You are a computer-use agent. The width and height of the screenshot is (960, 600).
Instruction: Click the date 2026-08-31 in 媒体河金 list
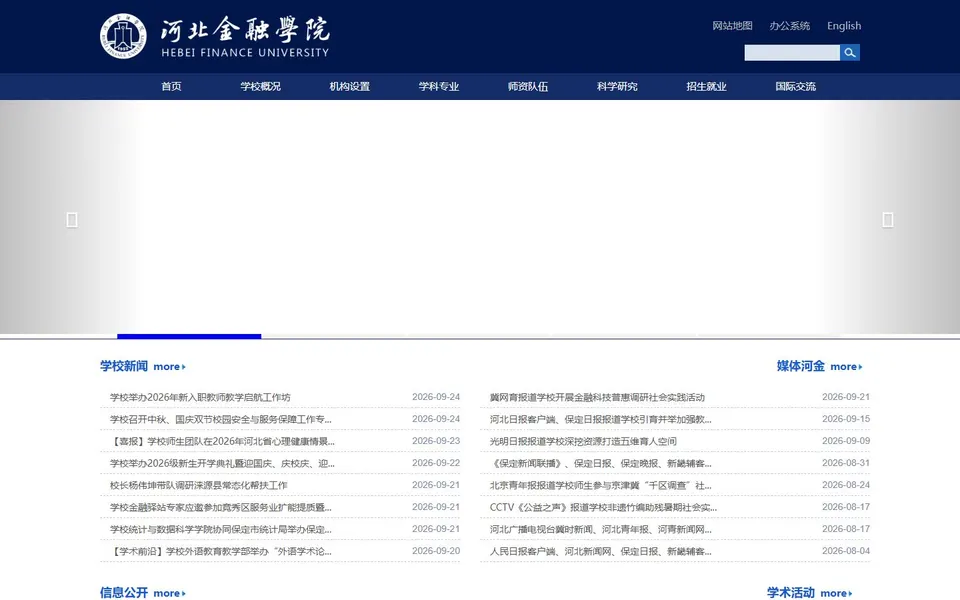click(846, 463)
